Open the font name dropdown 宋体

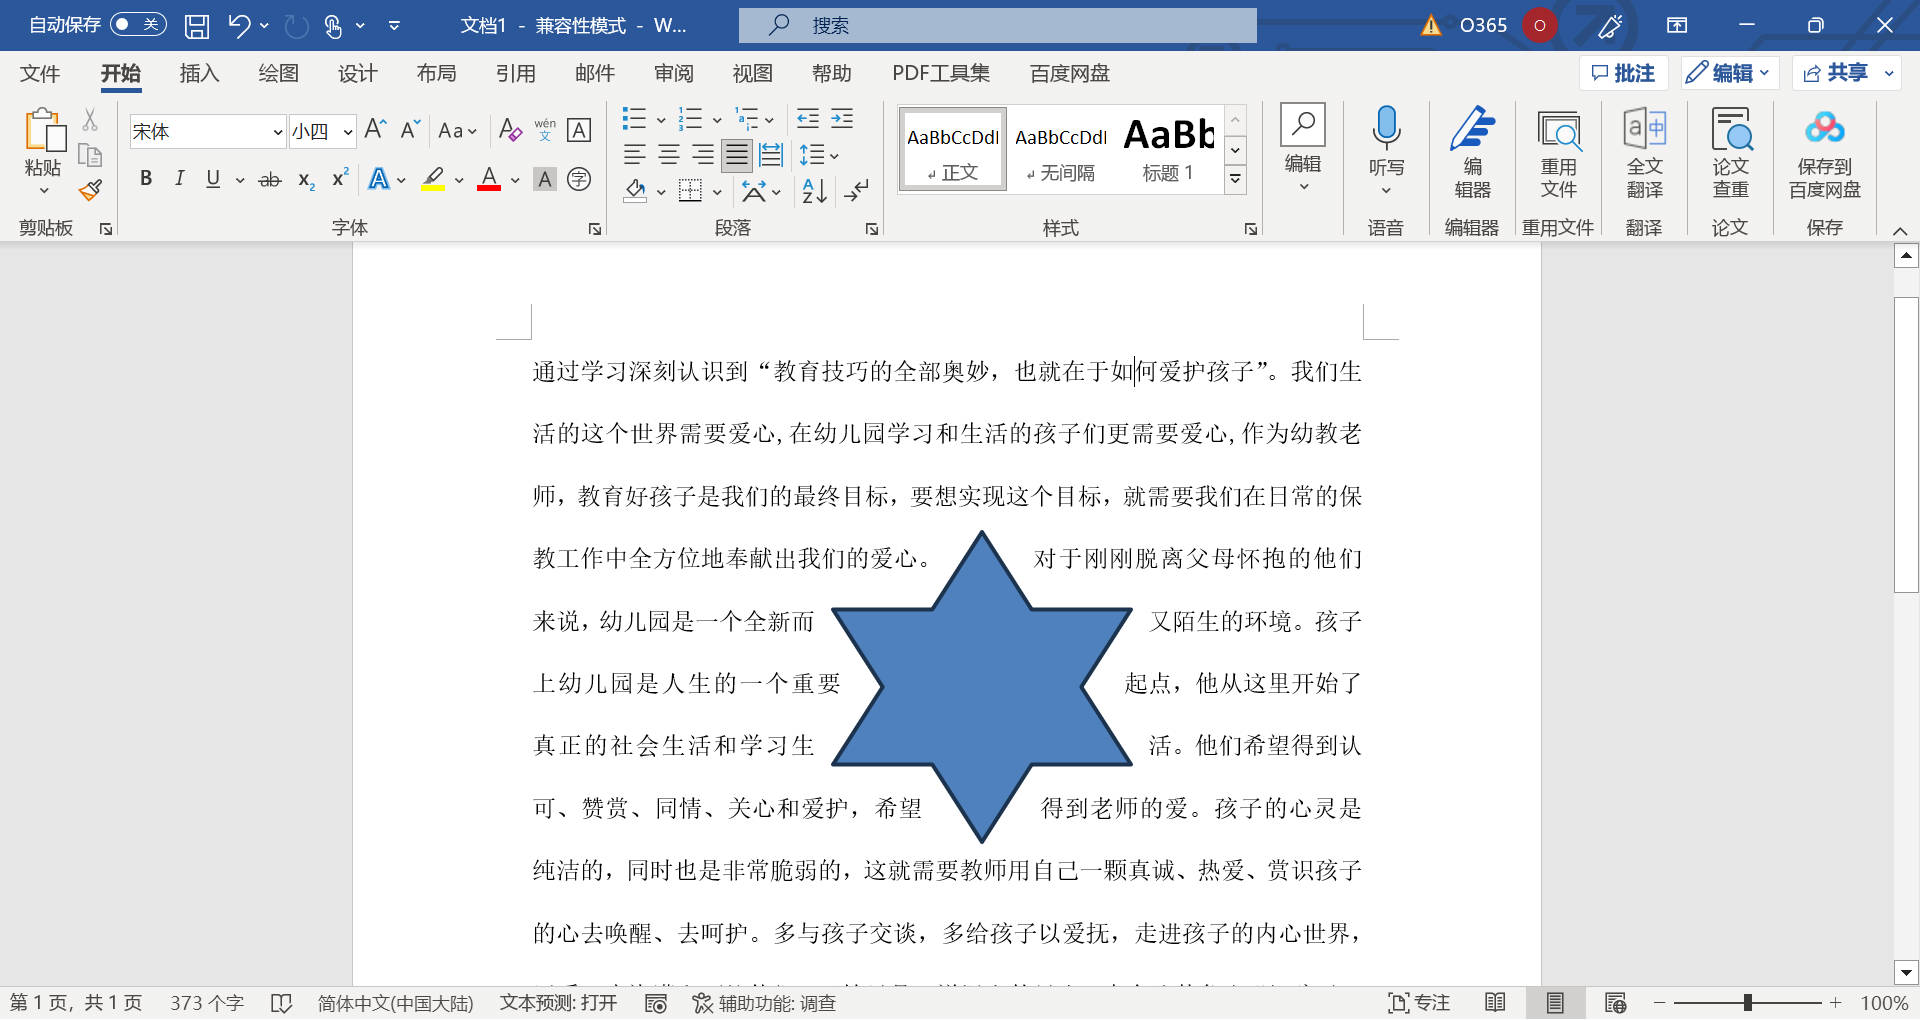point(278,131)
